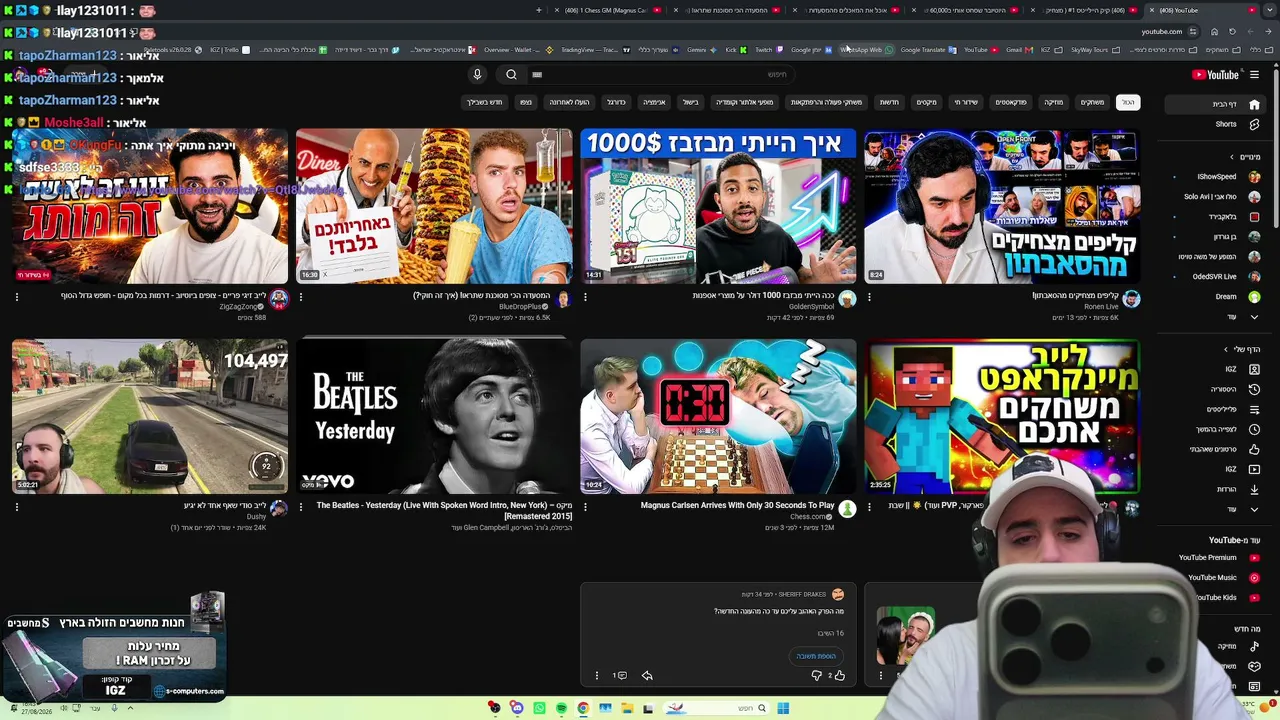Screen dimensions: 1280x720
Task: Select the 'מיקסים' filter chip
Action: click(927, 102)
